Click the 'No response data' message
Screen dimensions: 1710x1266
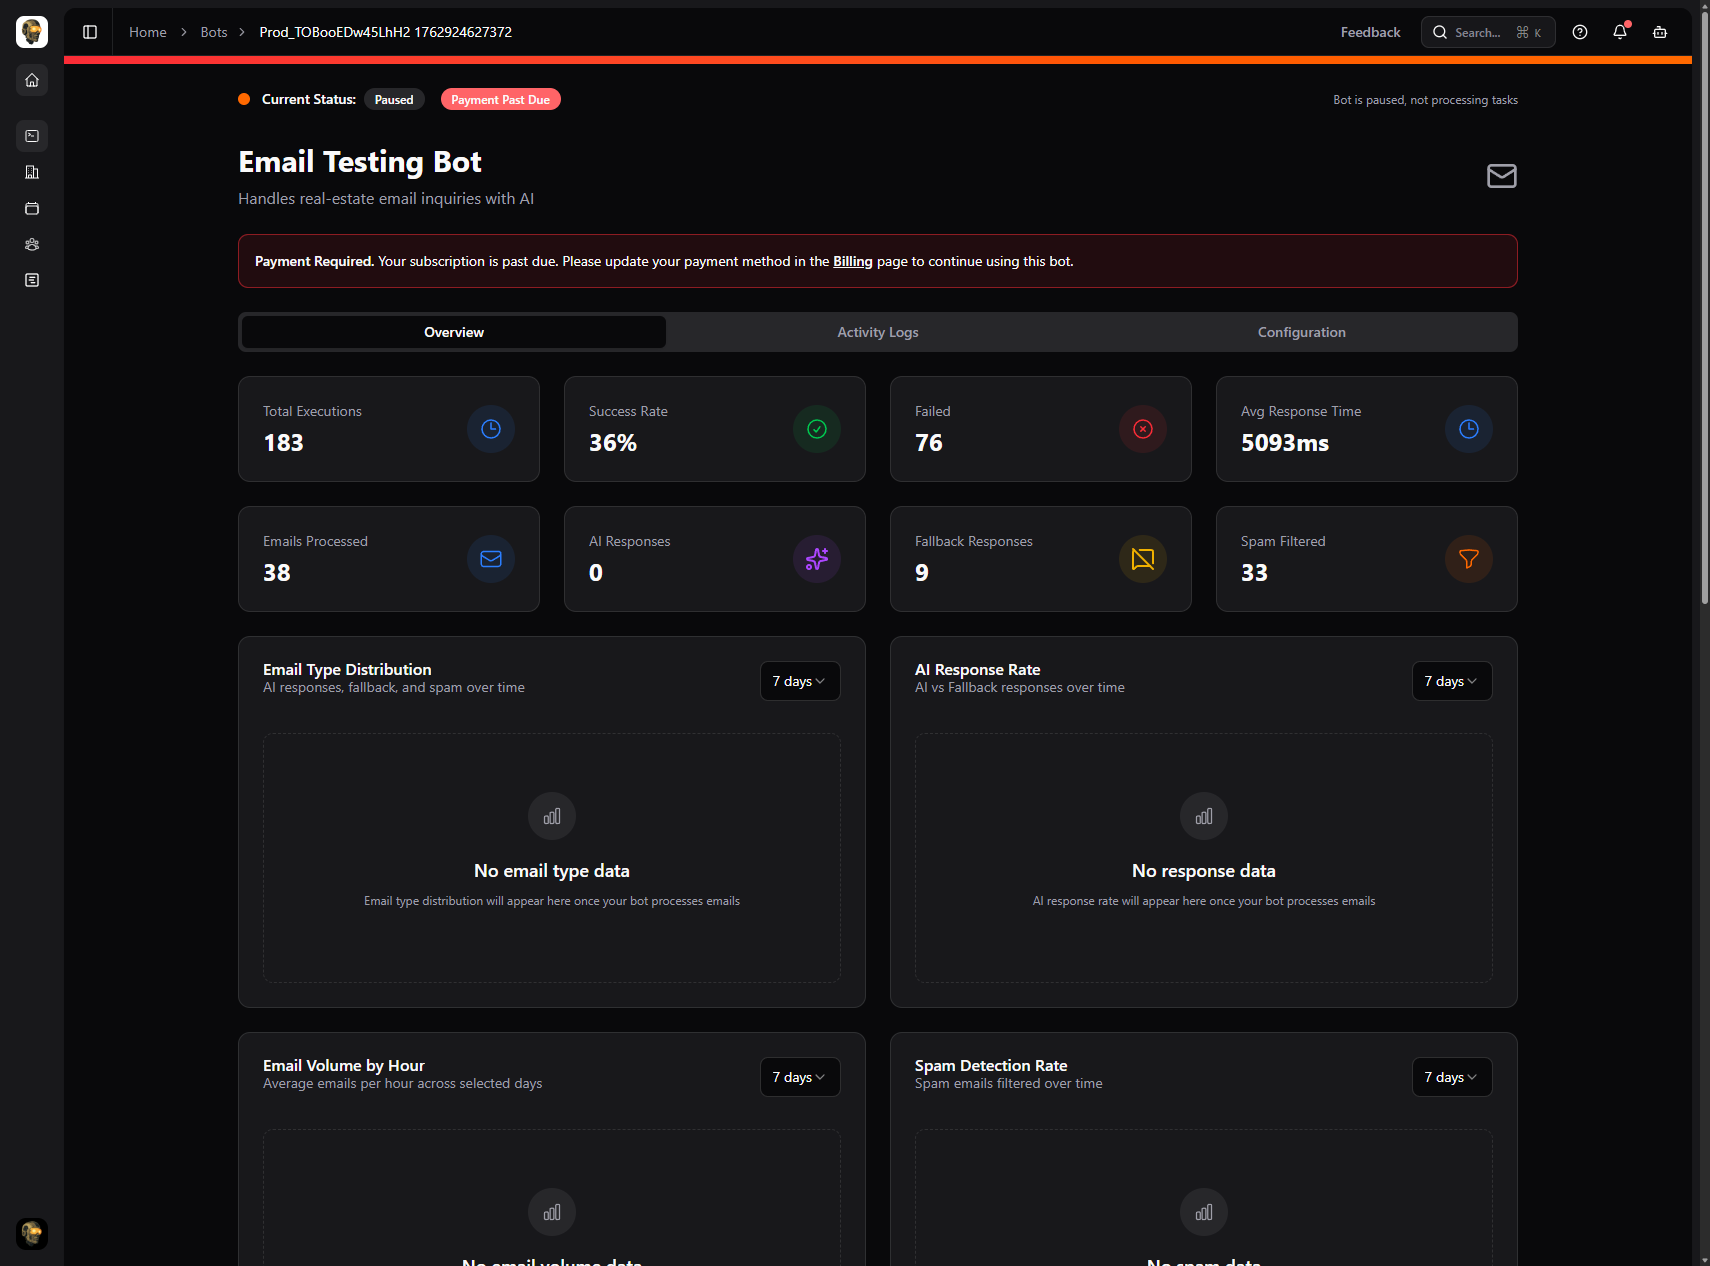[x=1204, y=871]
